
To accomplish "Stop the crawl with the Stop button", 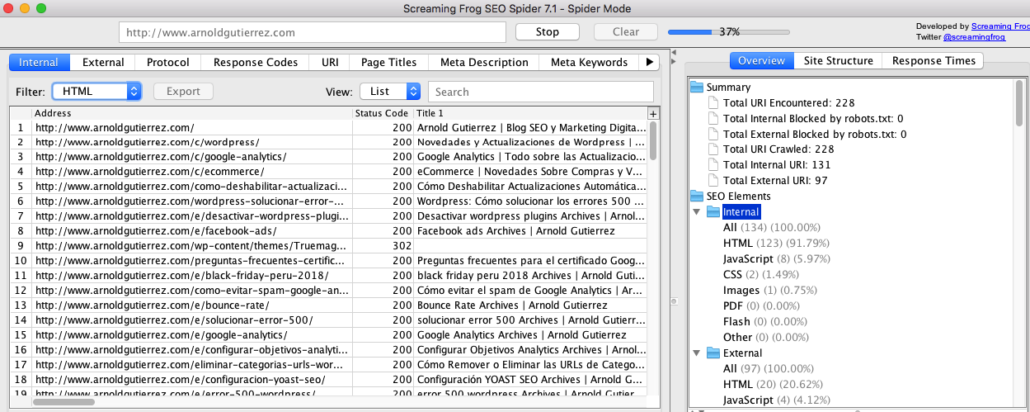I will [547, 32].
